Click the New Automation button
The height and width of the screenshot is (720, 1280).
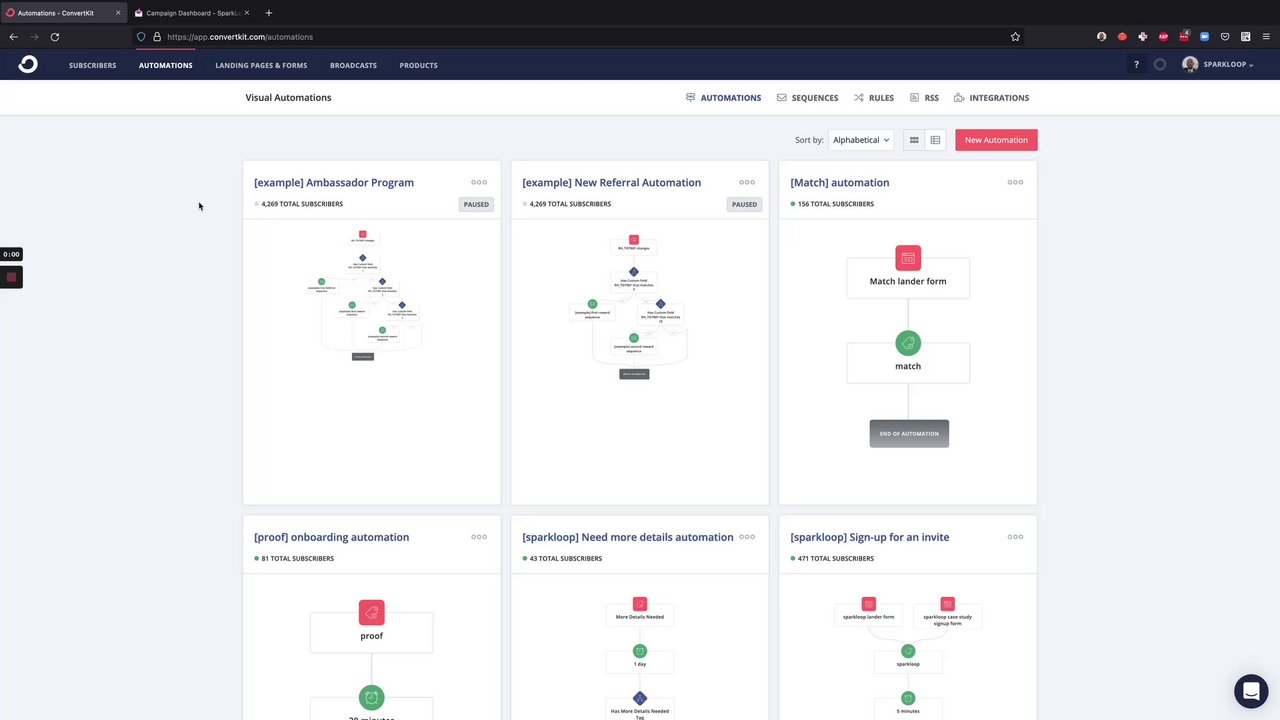click(996, 140)
